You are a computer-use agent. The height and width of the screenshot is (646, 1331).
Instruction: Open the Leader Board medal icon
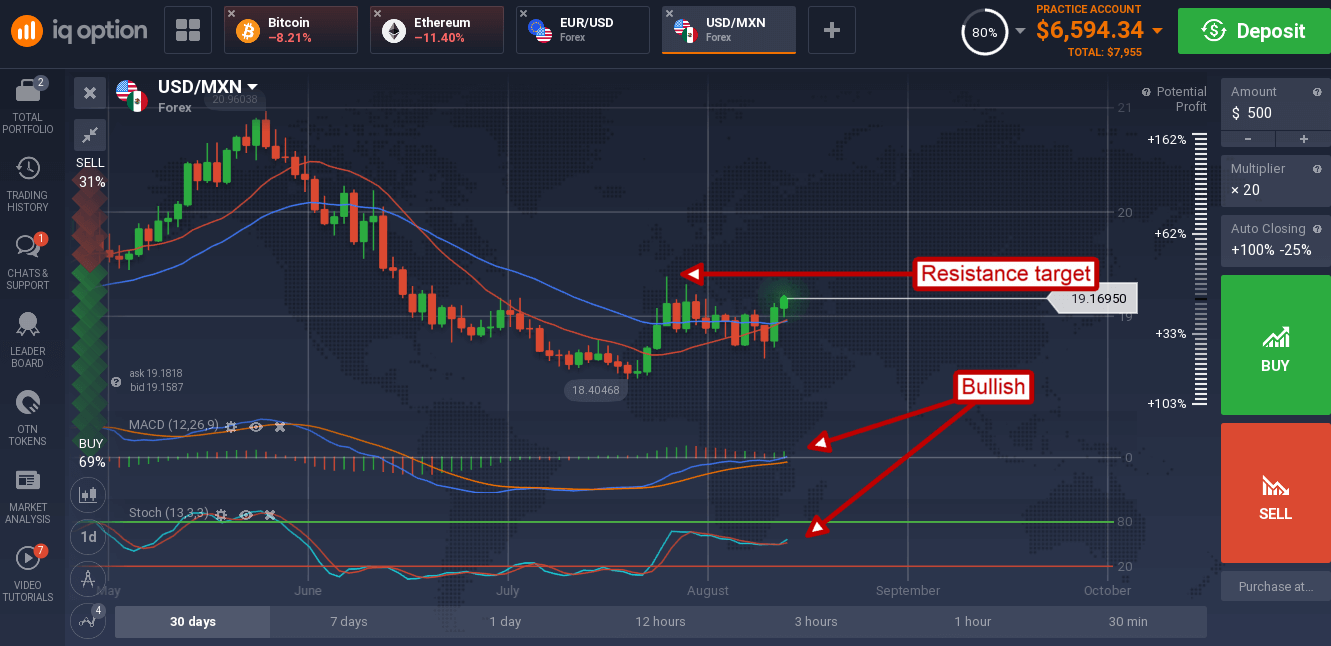(27, 324)
